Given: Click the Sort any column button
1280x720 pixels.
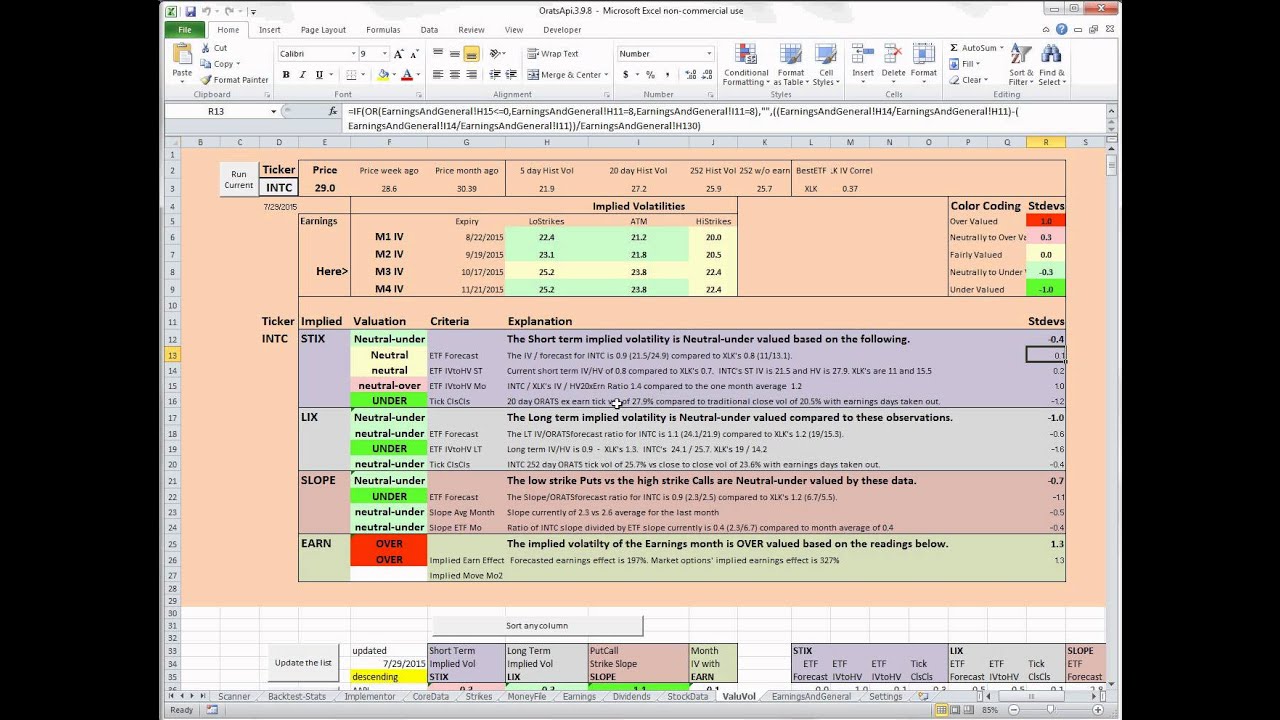Looking at the screenshot, I should pos(537,626).
